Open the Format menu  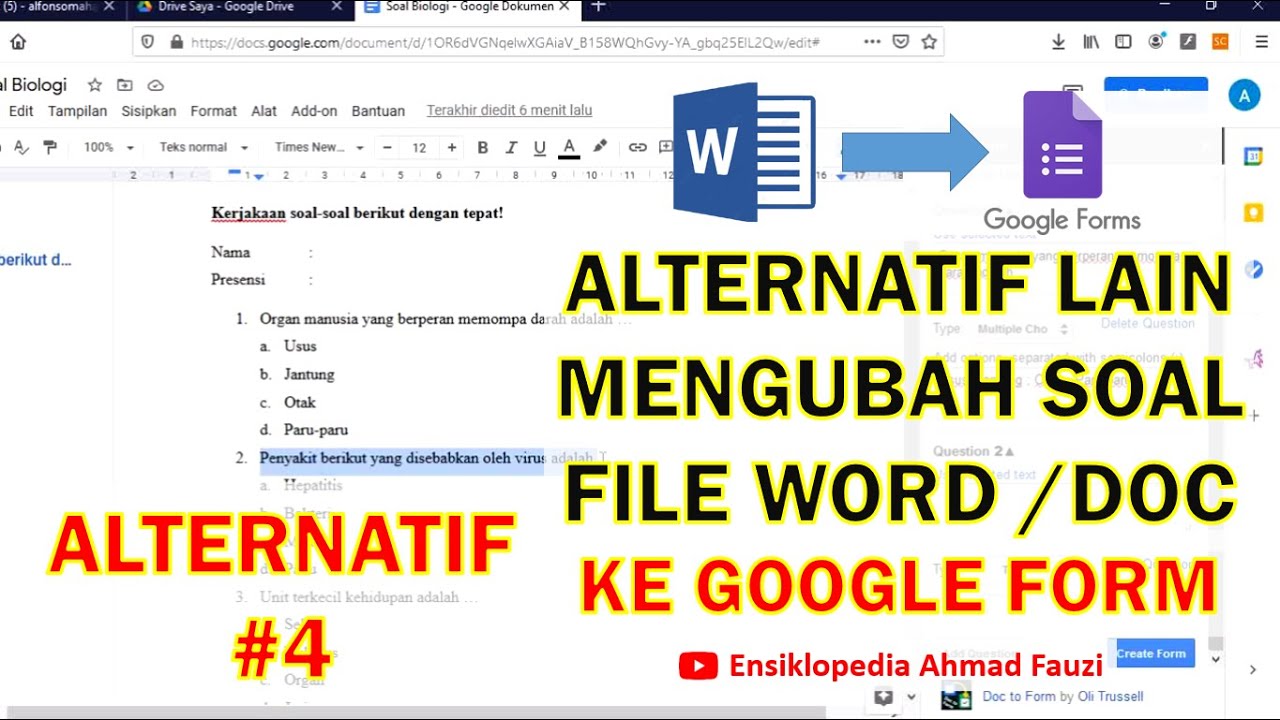(214, 111)
